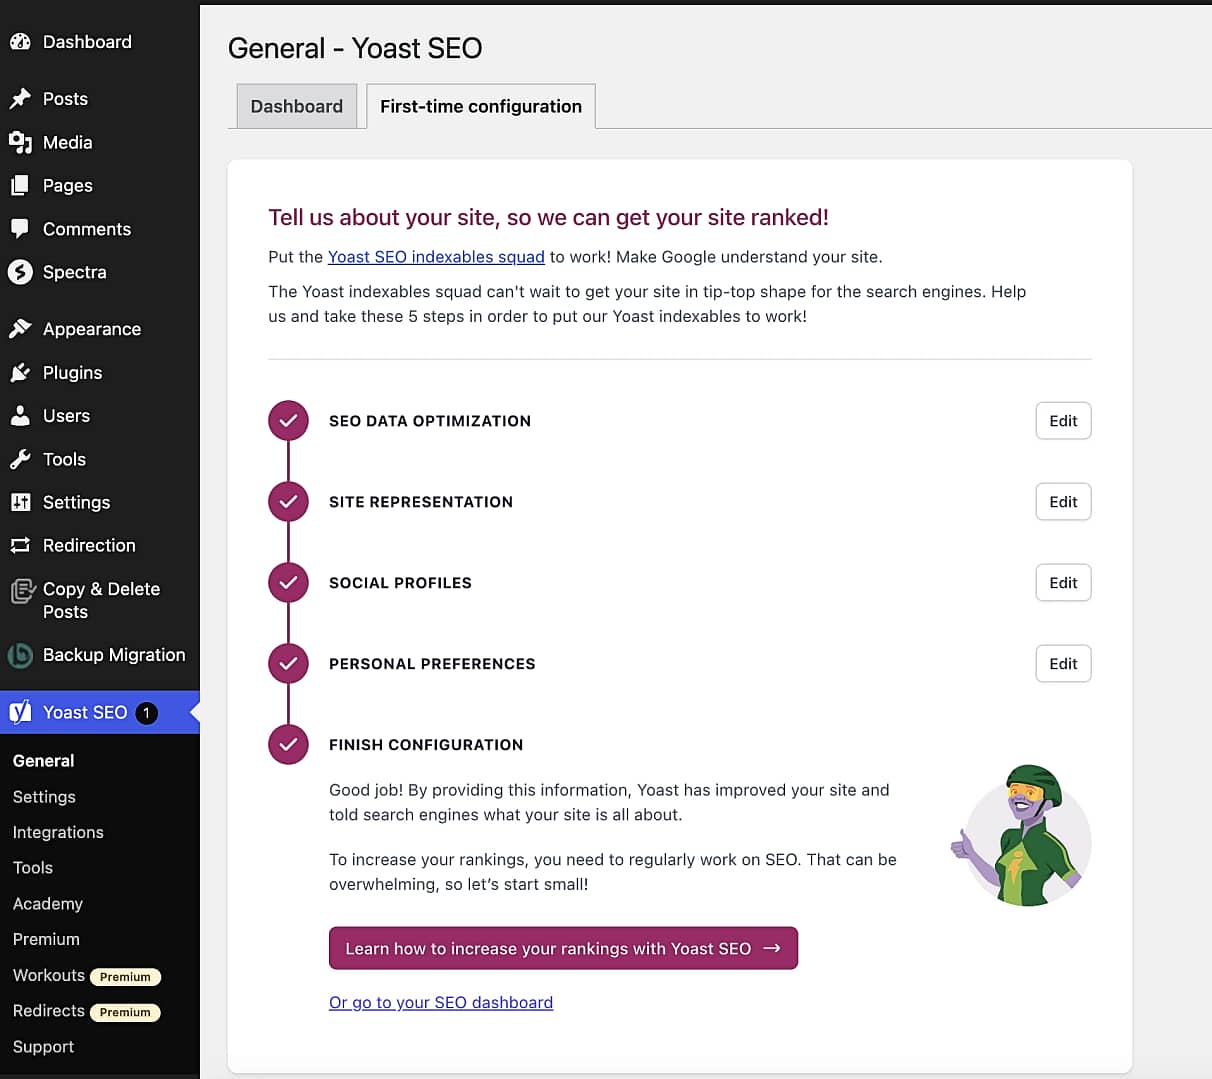The width and height of the screenshot is (1212, 1079).
Task: Open Integrations submenu item
Action: pos(58,832)
